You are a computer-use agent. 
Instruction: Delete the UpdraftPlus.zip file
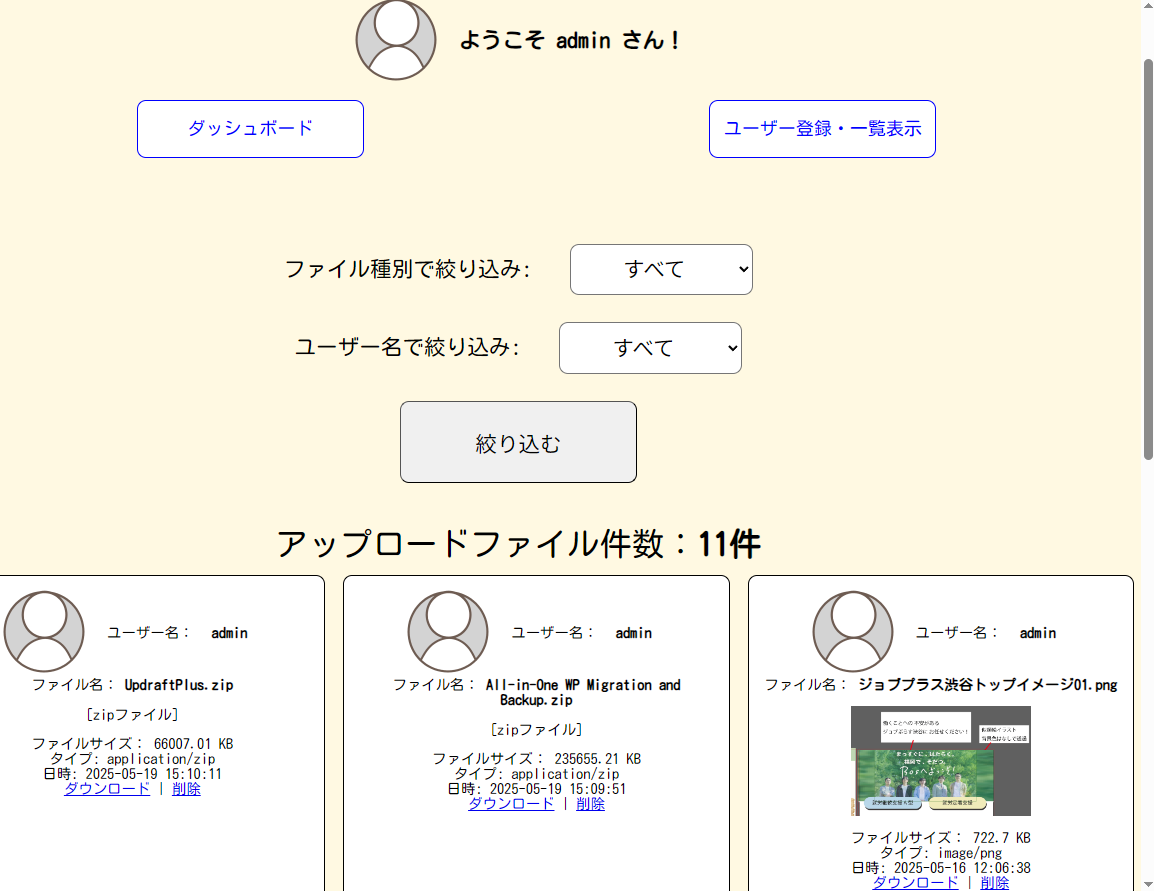(186, 789)
